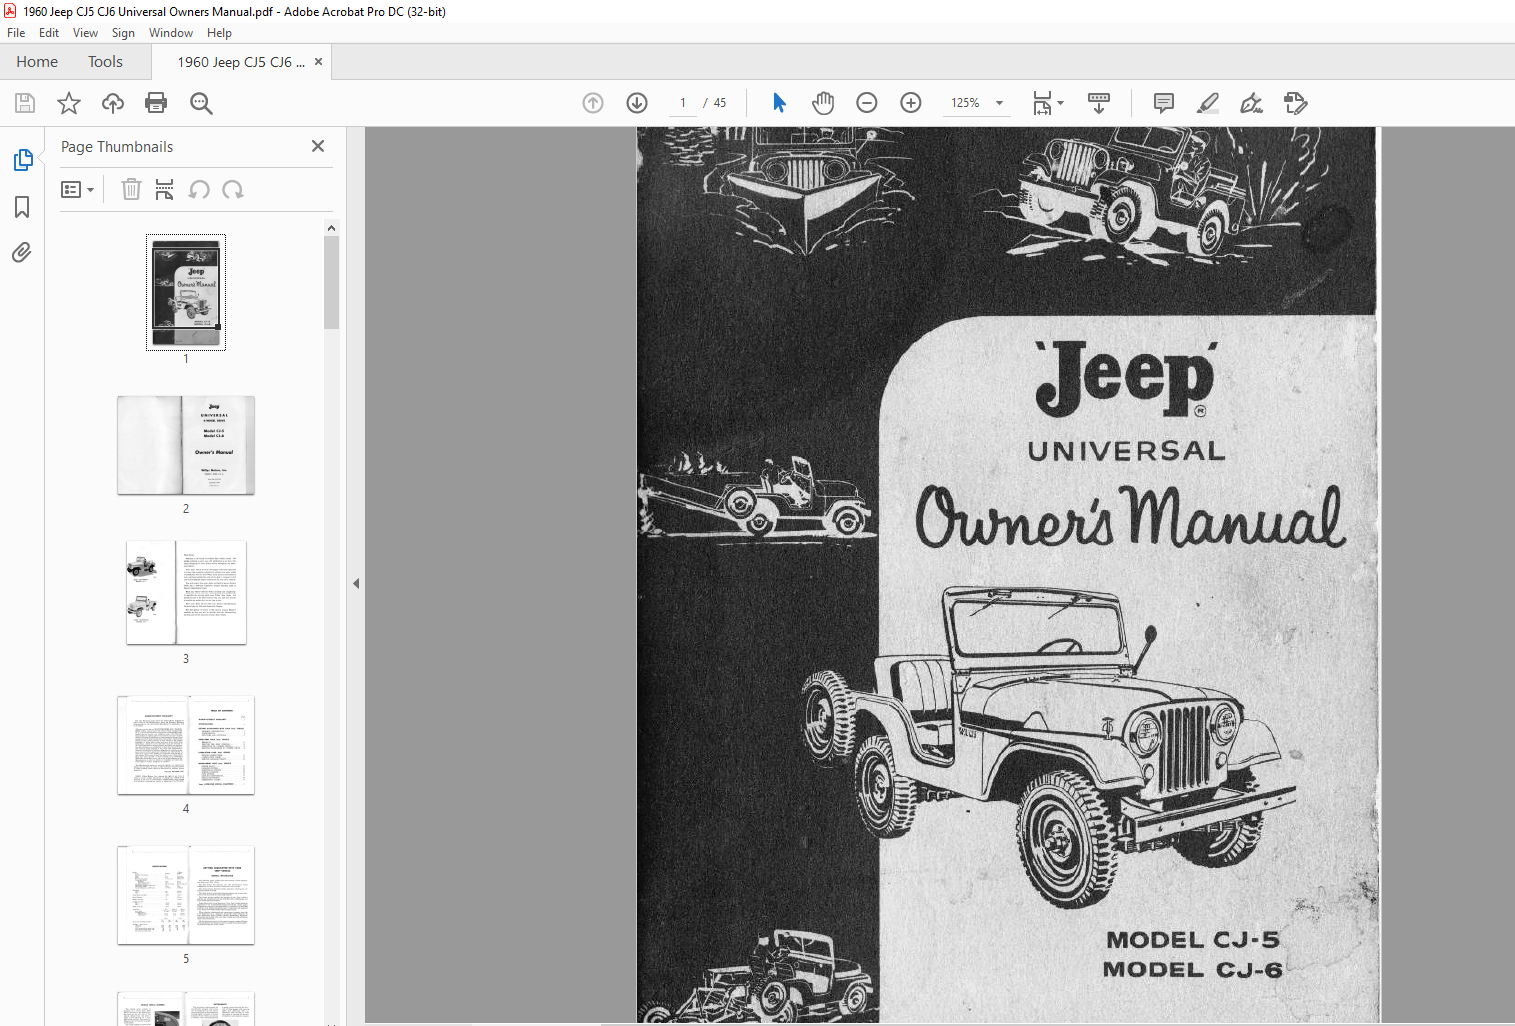
Task: Zoom out with the minus button
Action: (867, 103)
